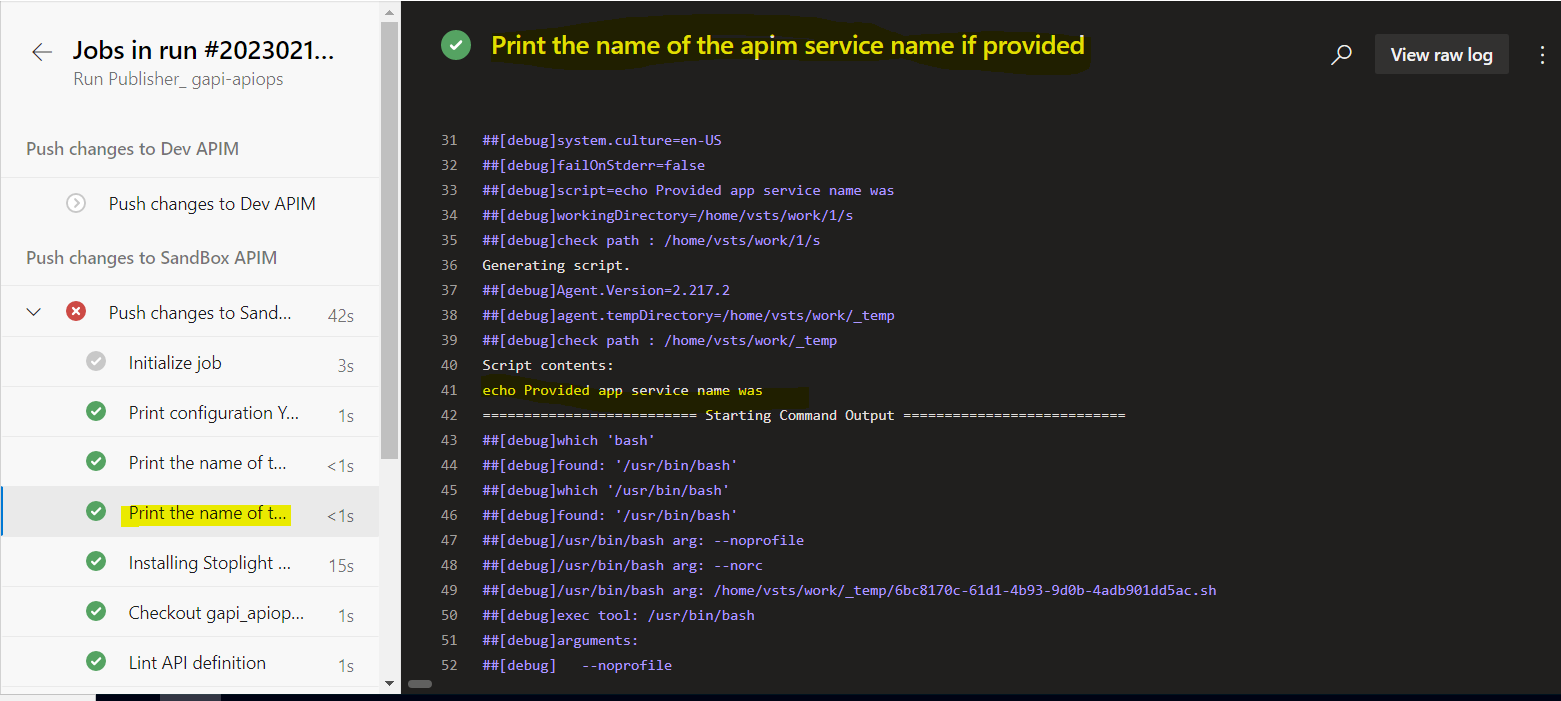Click the red failure icon on Push changes job
This screenshot has width=1561, height=701.
(76, 310)
